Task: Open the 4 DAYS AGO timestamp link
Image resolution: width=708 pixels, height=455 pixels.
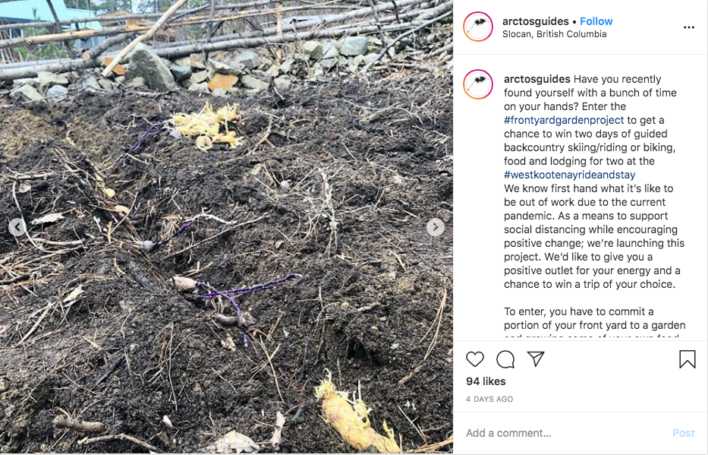Action: (489, 399)
